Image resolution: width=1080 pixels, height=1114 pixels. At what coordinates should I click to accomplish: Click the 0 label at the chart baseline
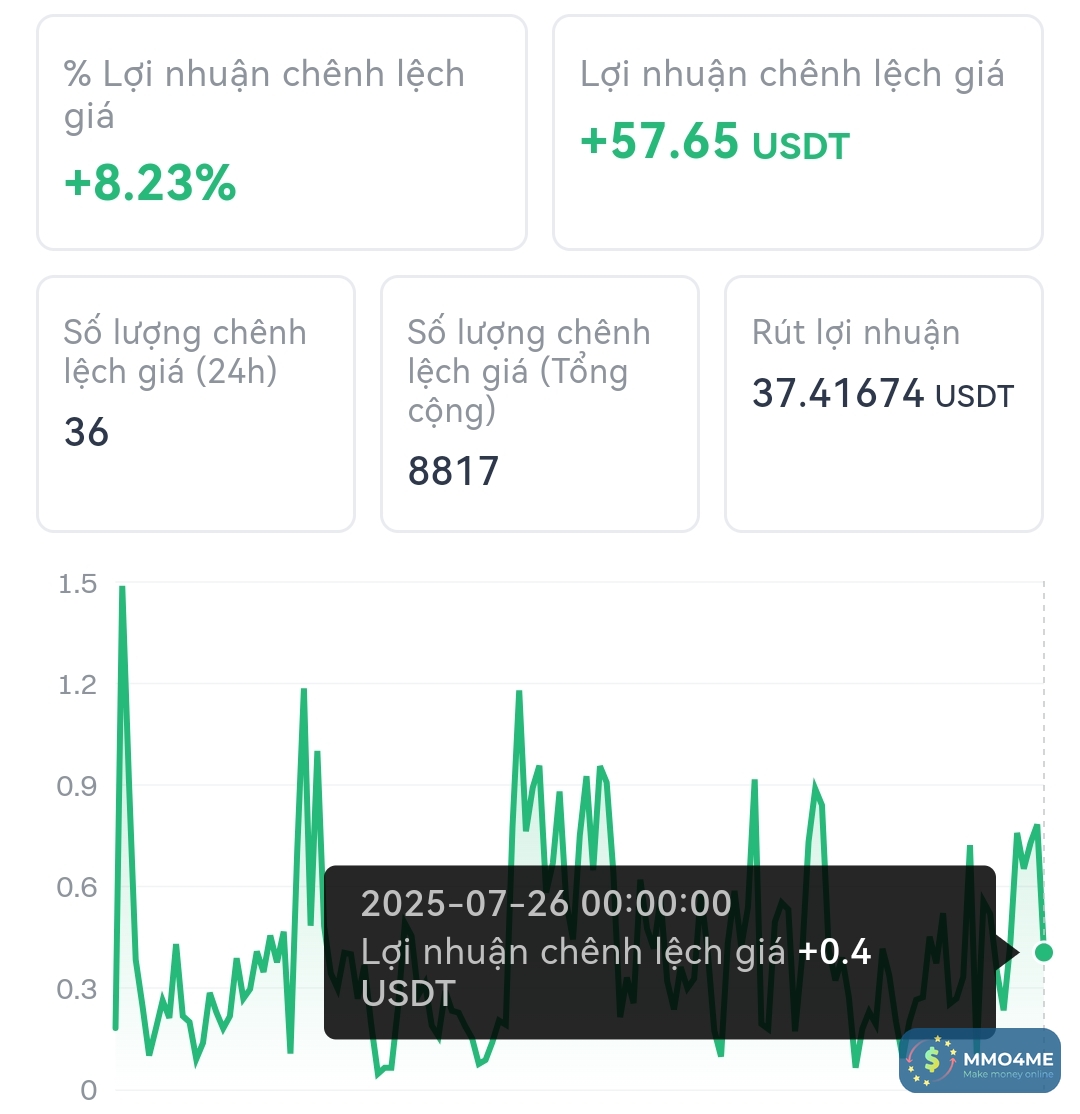click(89, 1090)
